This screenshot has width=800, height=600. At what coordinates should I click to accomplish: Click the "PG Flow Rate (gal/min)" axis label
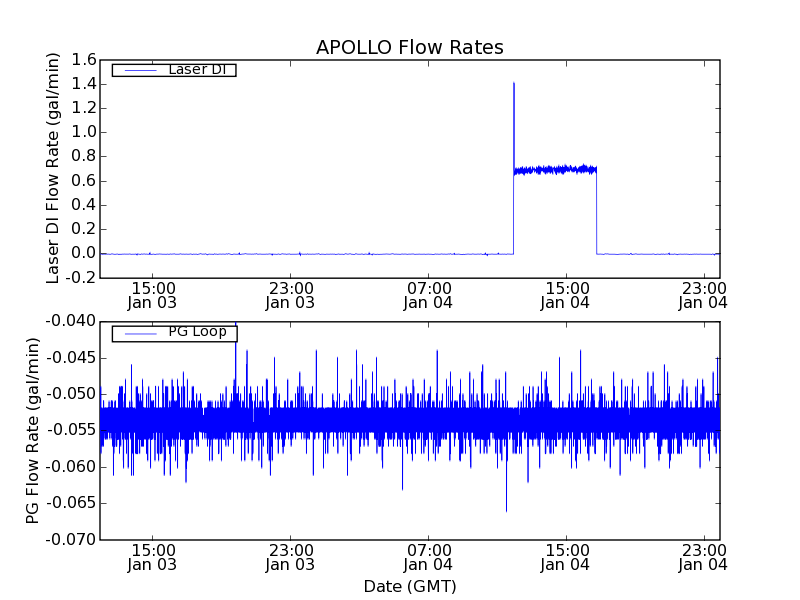point(32,431)
